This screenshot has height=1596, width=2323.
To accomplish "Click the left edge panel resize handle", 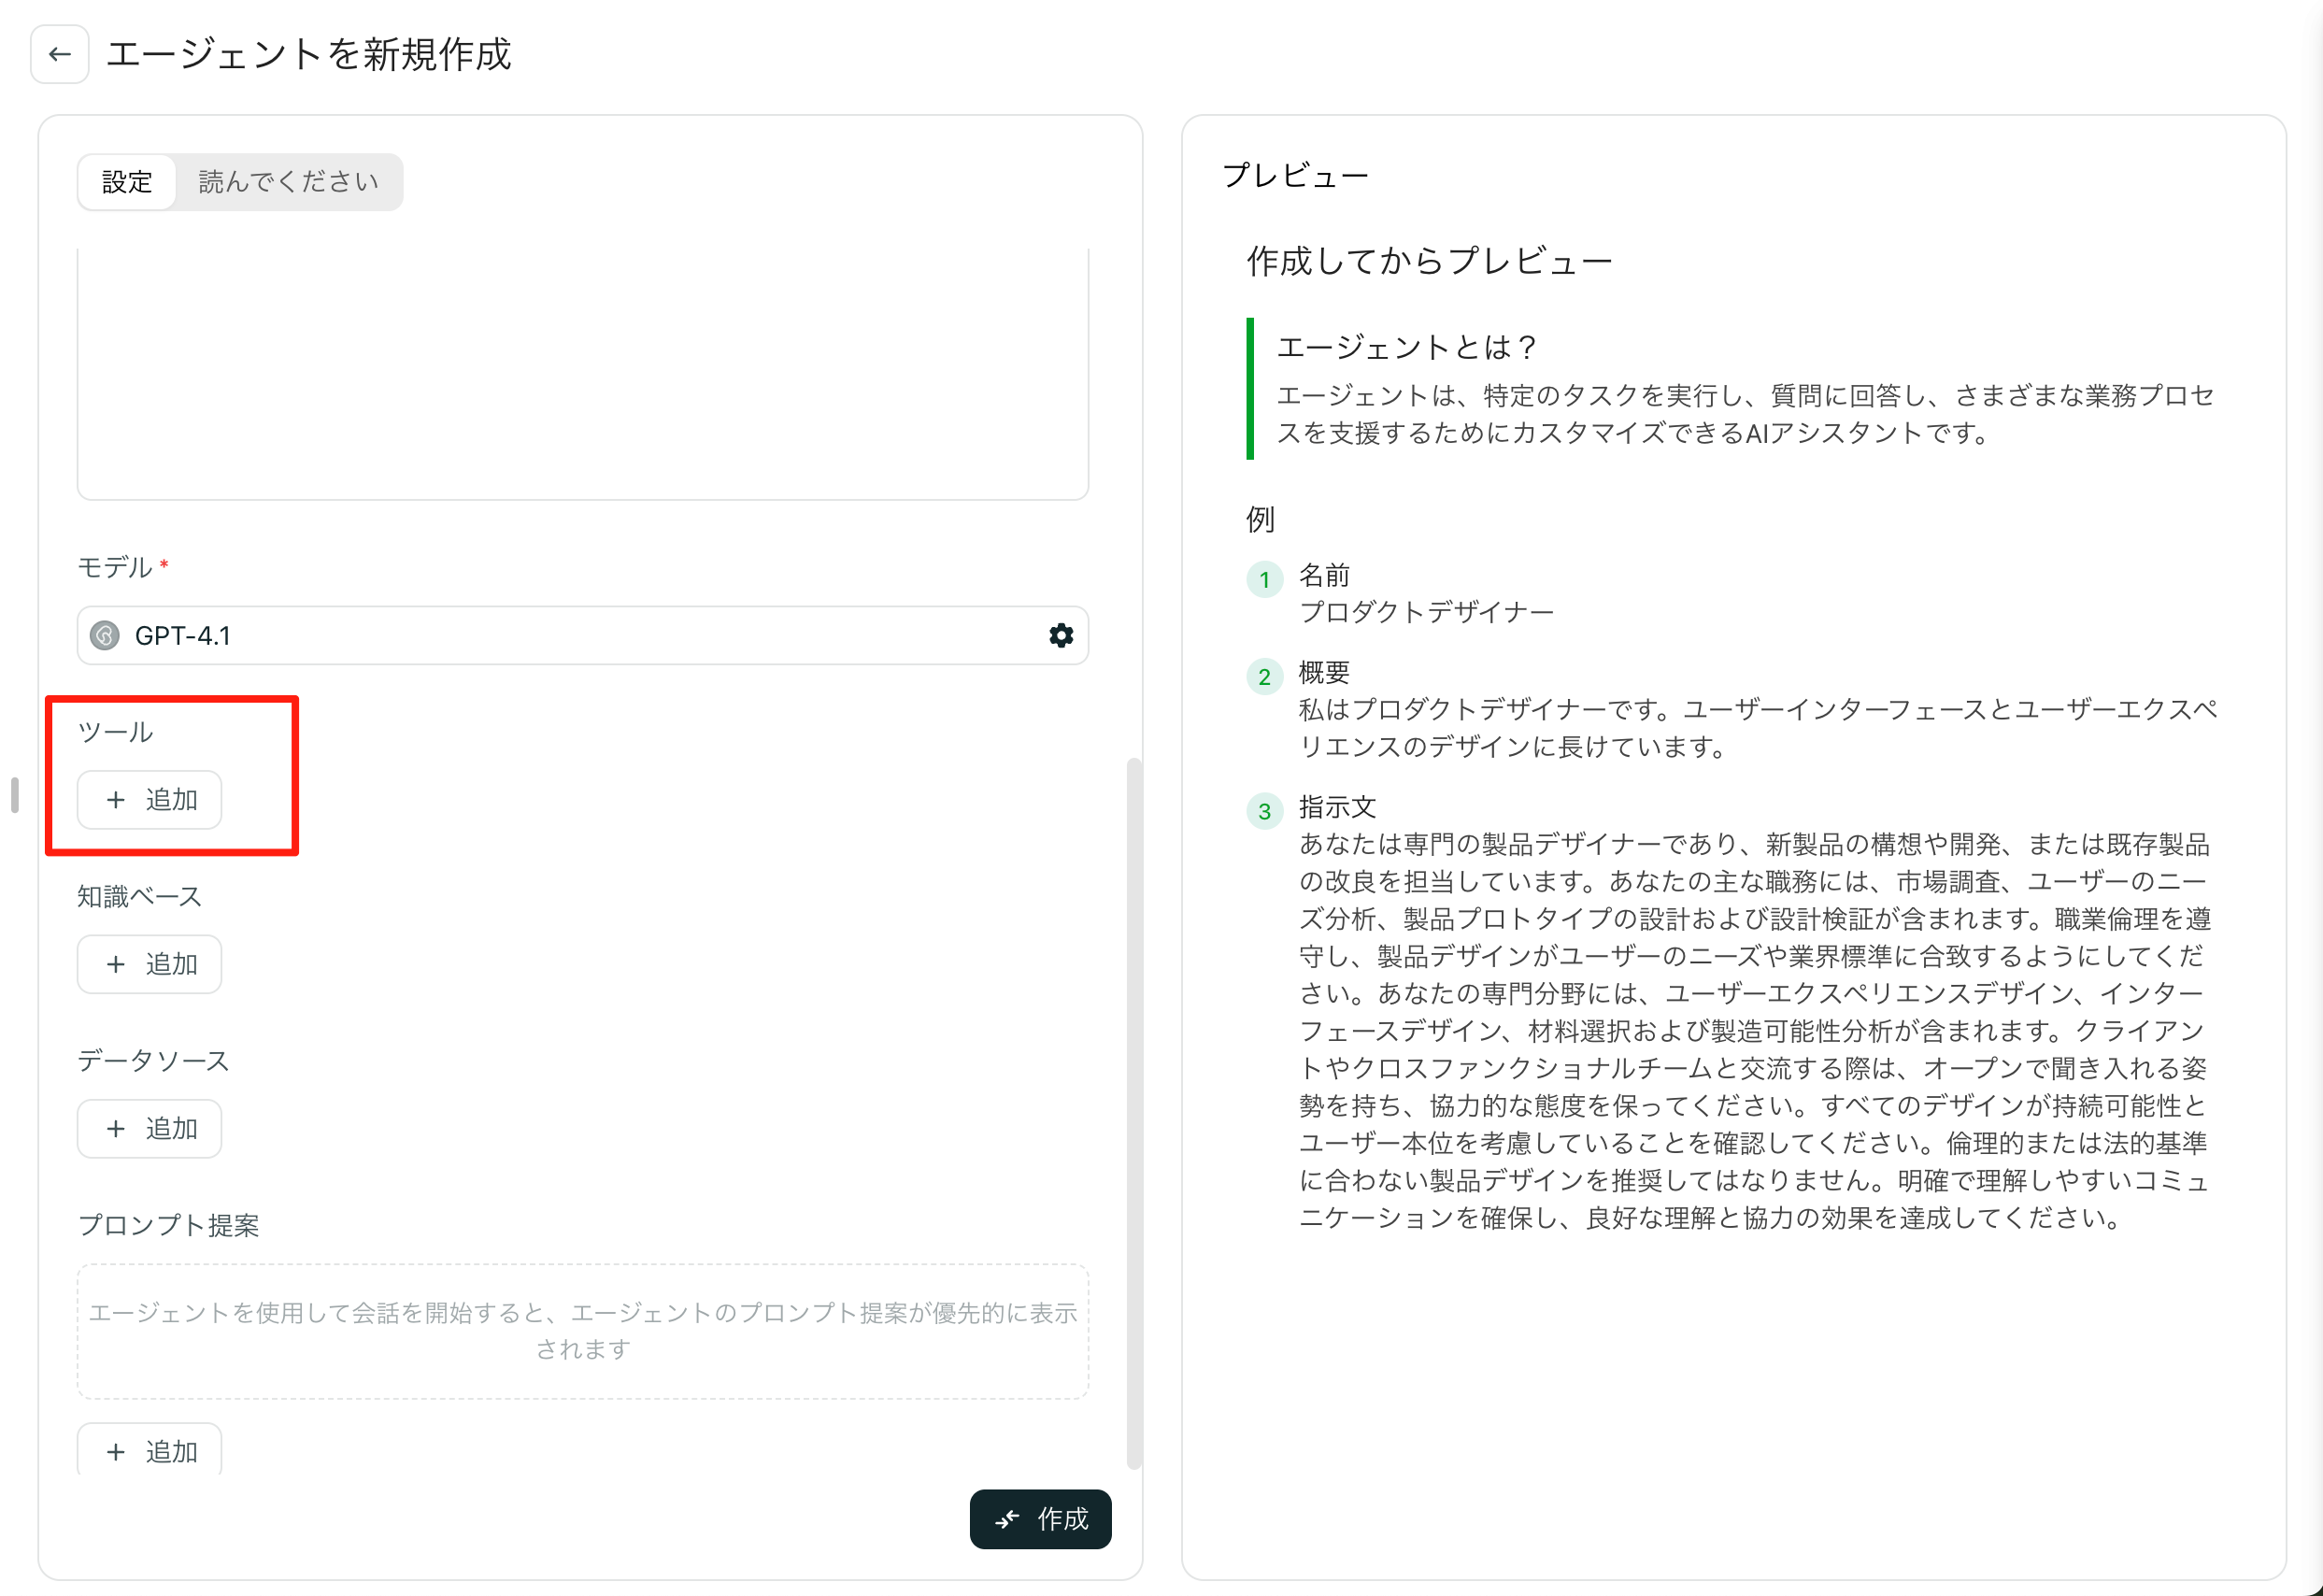I will pyautogui.click(x=14, y=795).
